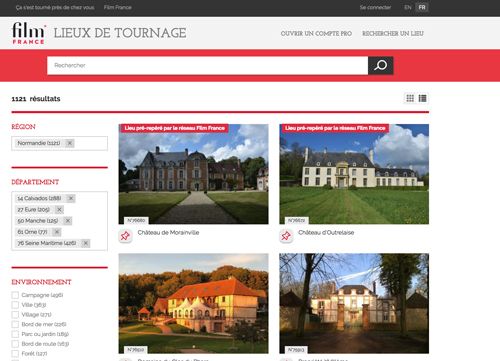Pin the Château d'Outrelaise location

click(286, 236)
